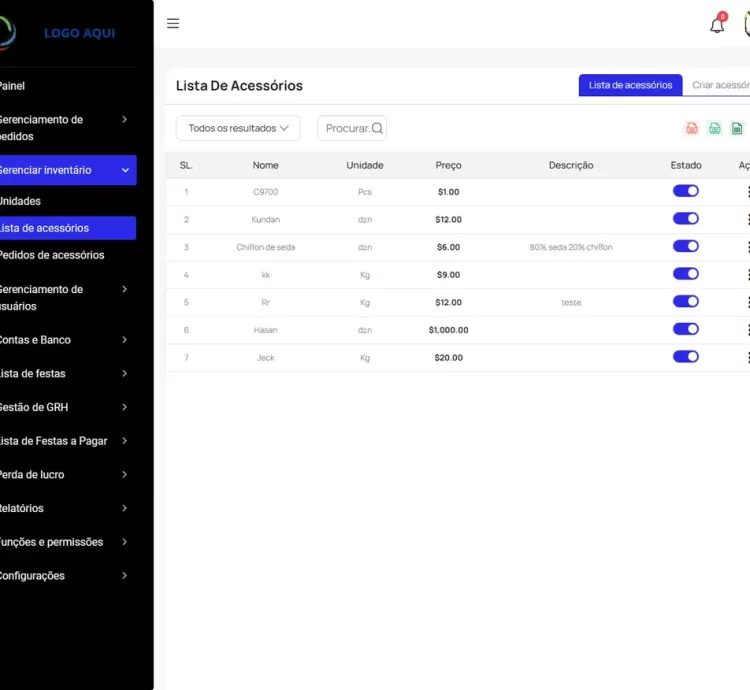
Task: Open the actions menu for the C9700 row
Action: tap(746, 191)
